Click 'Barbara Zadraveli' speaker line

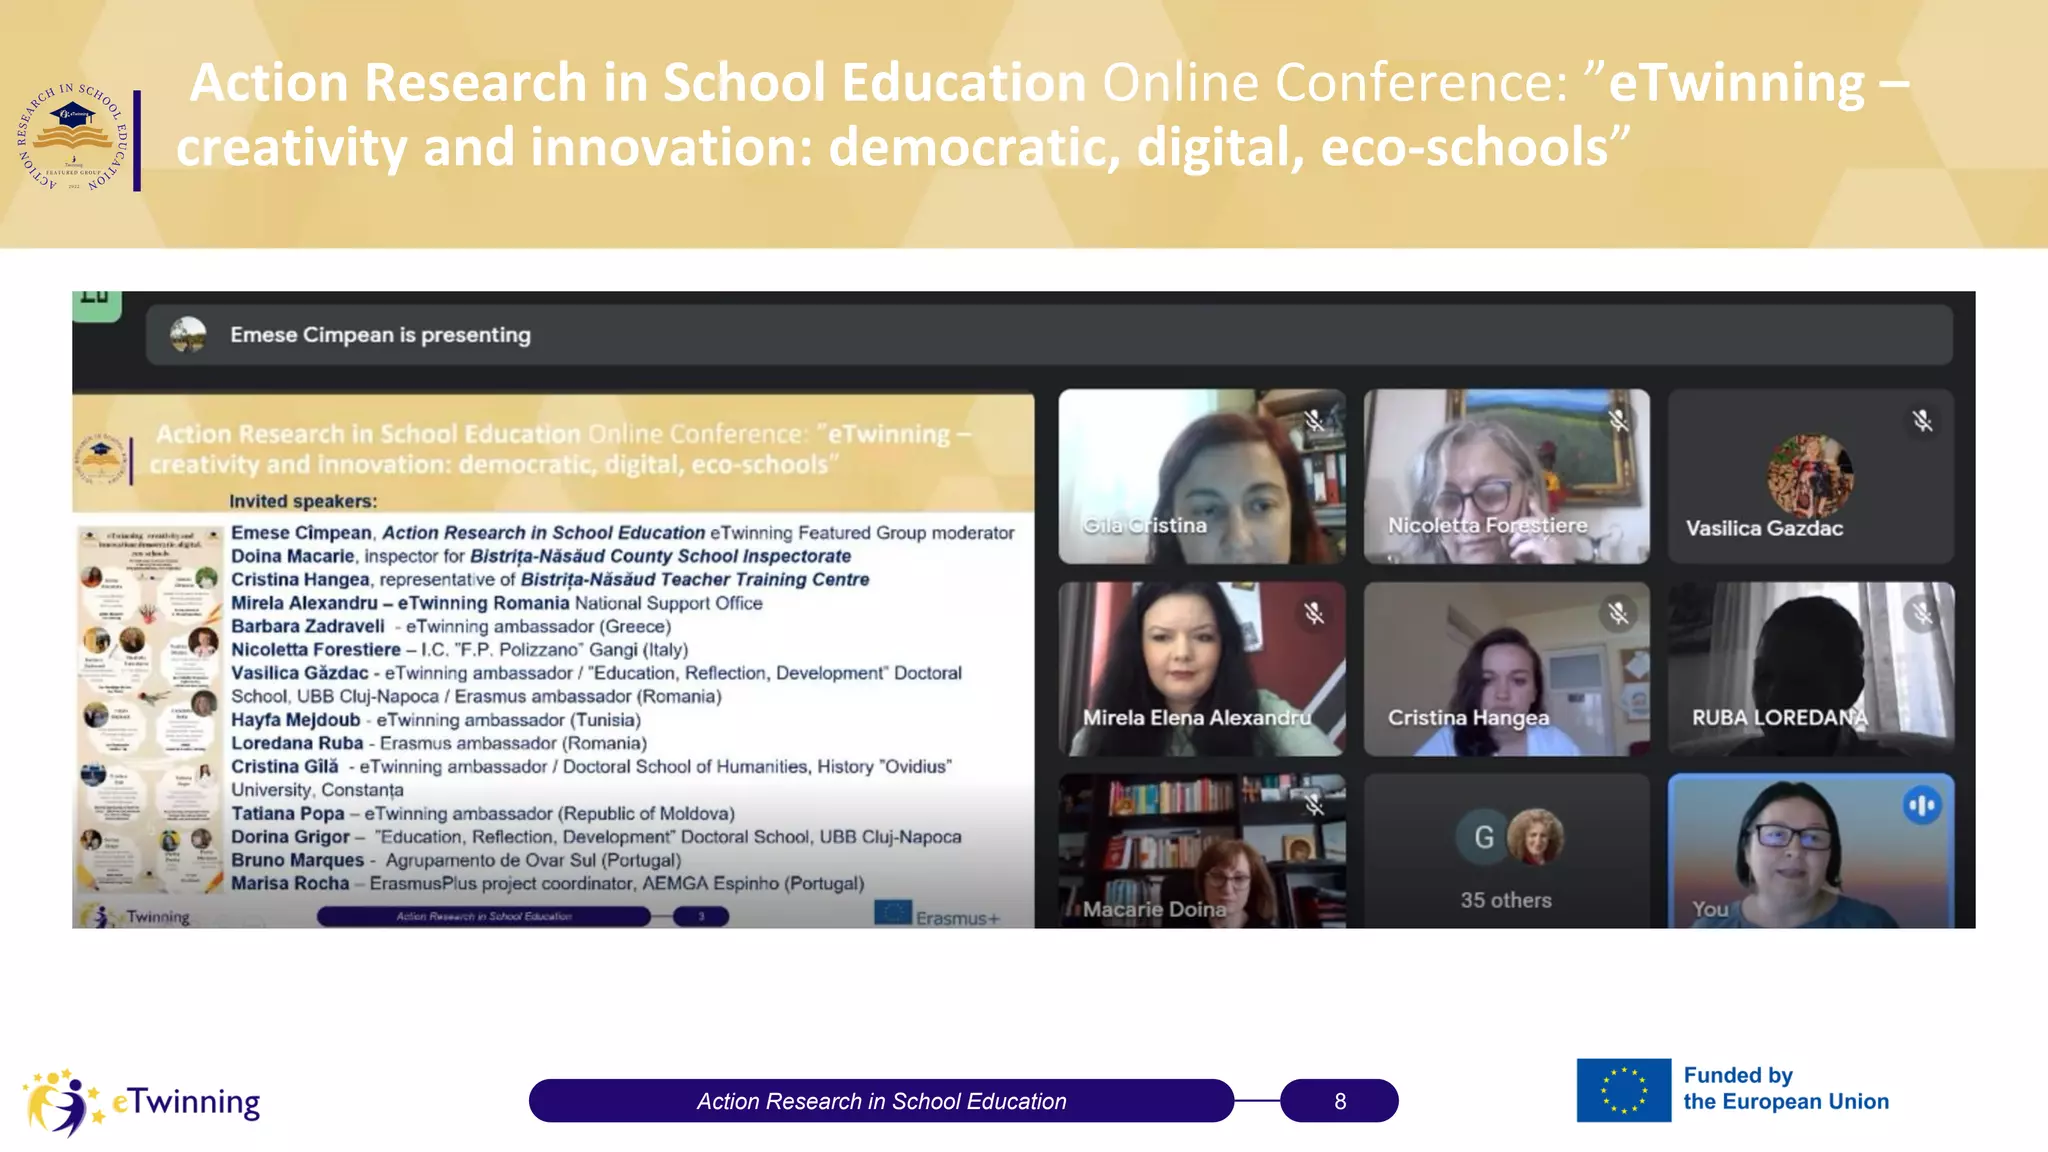[x=451, y=626]
